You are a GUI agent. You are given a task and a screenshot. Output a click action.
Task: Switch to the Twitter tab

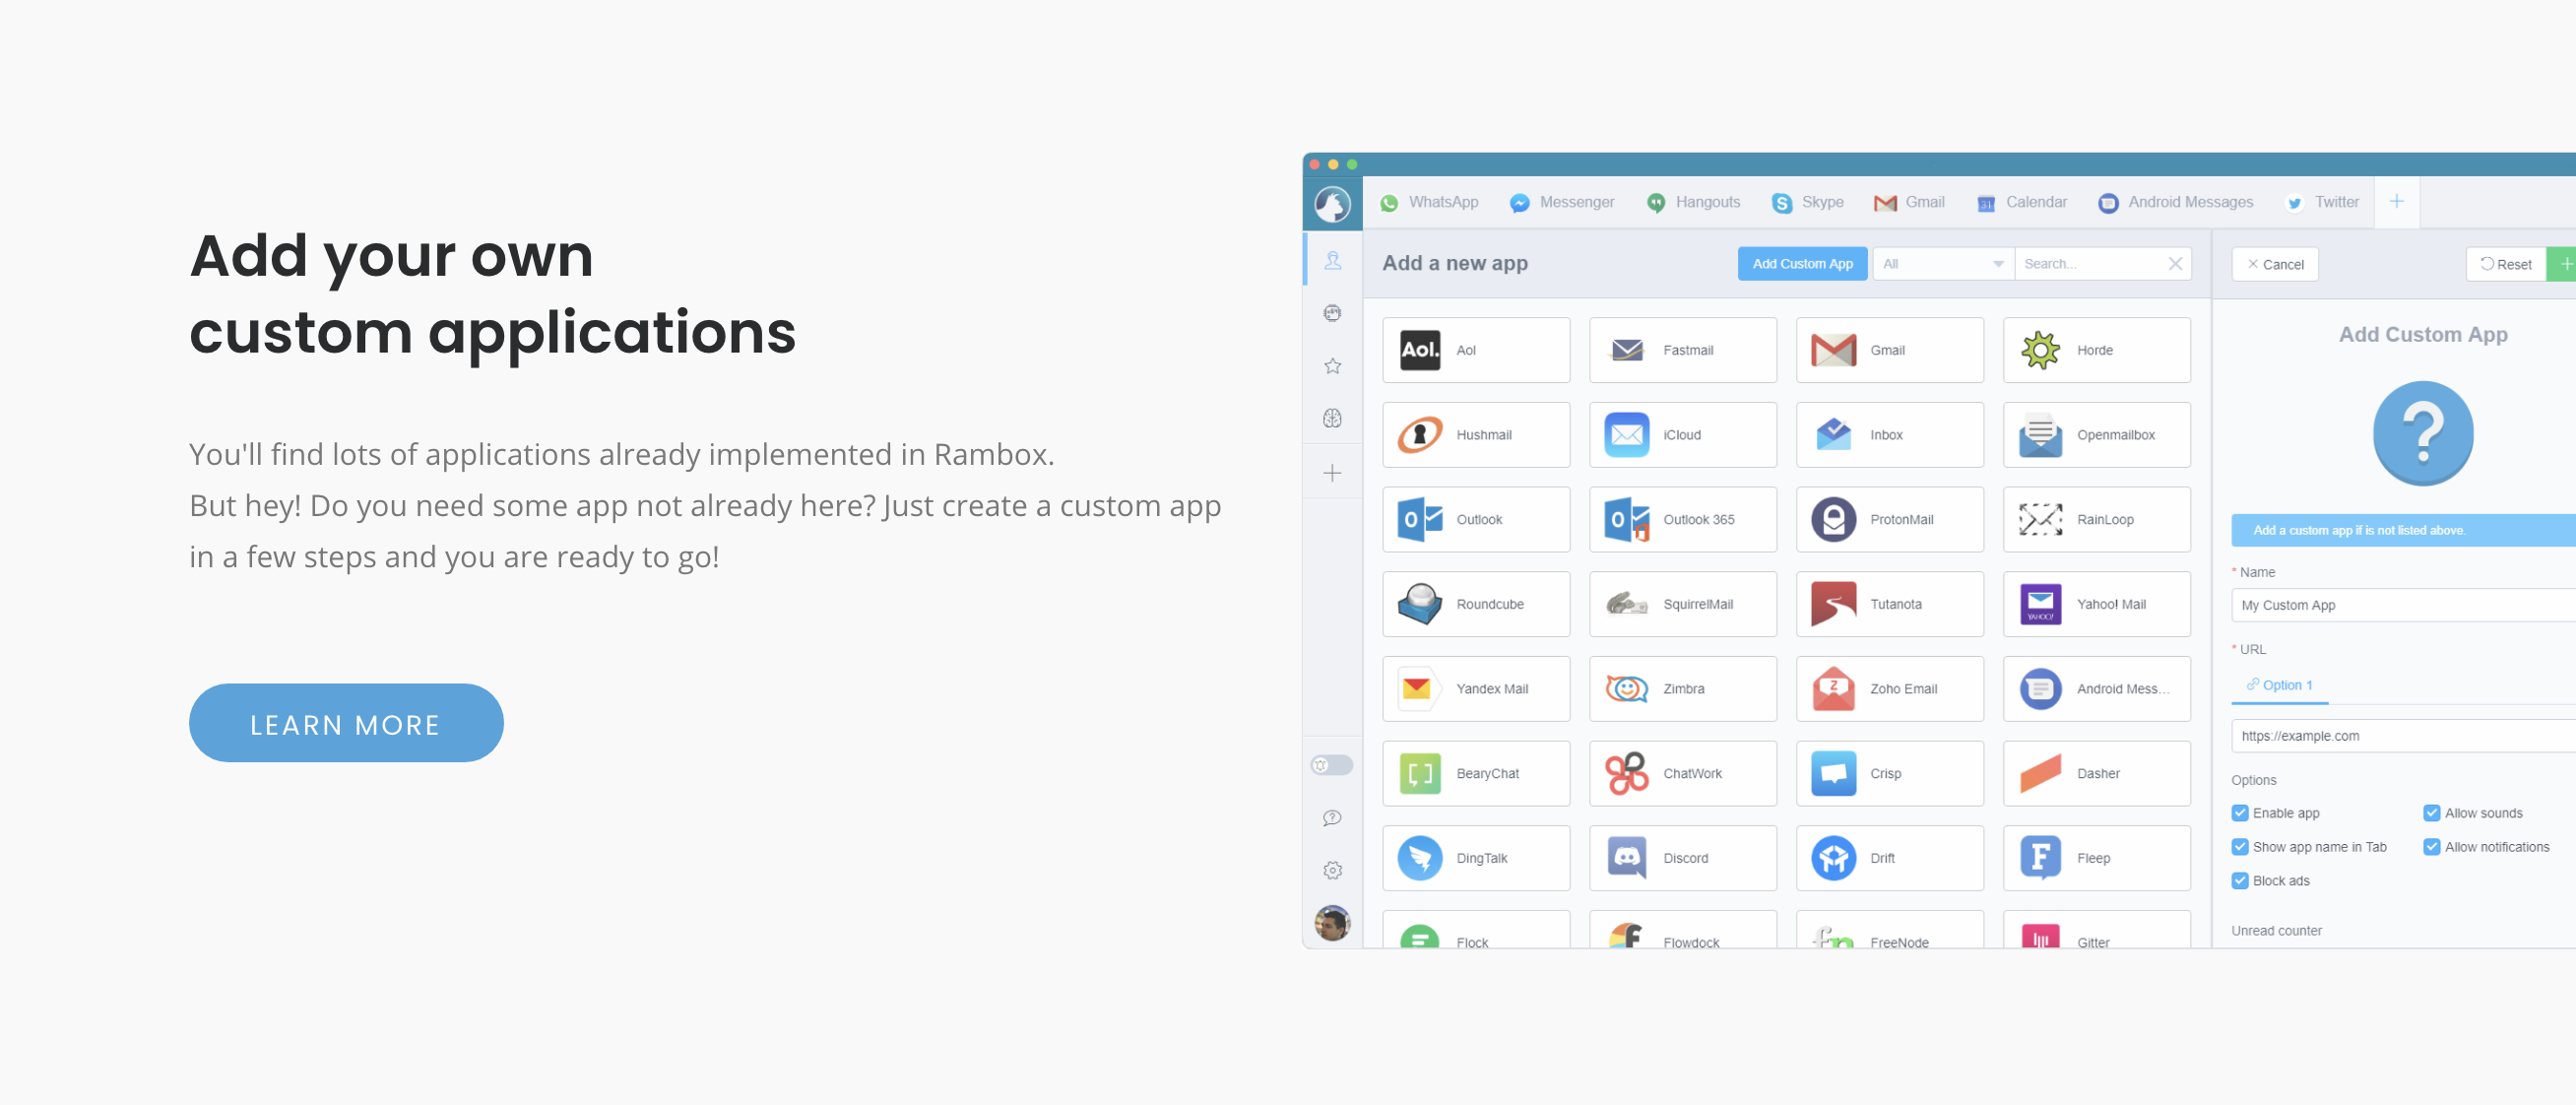click(2323, 203)
